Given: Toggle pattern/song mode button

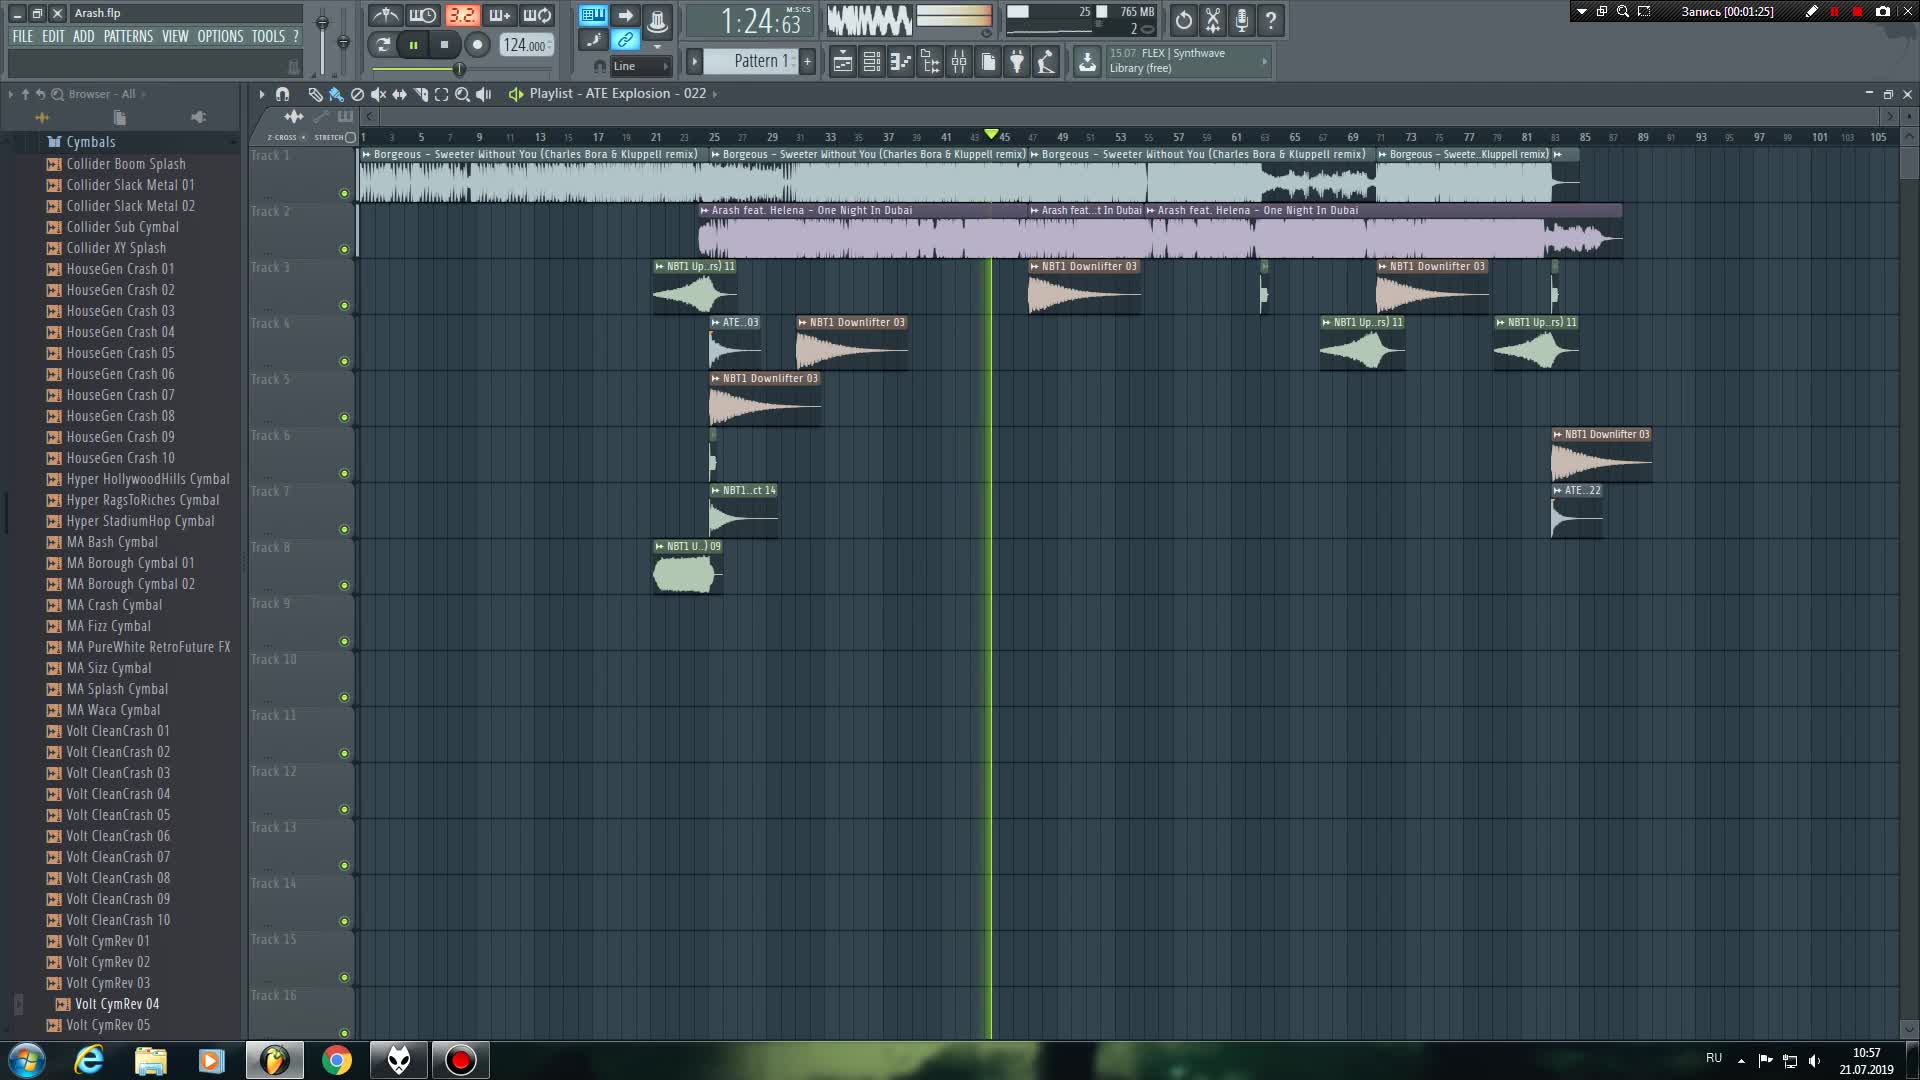Looking at the screenshot, I should (x=382, y=44).
